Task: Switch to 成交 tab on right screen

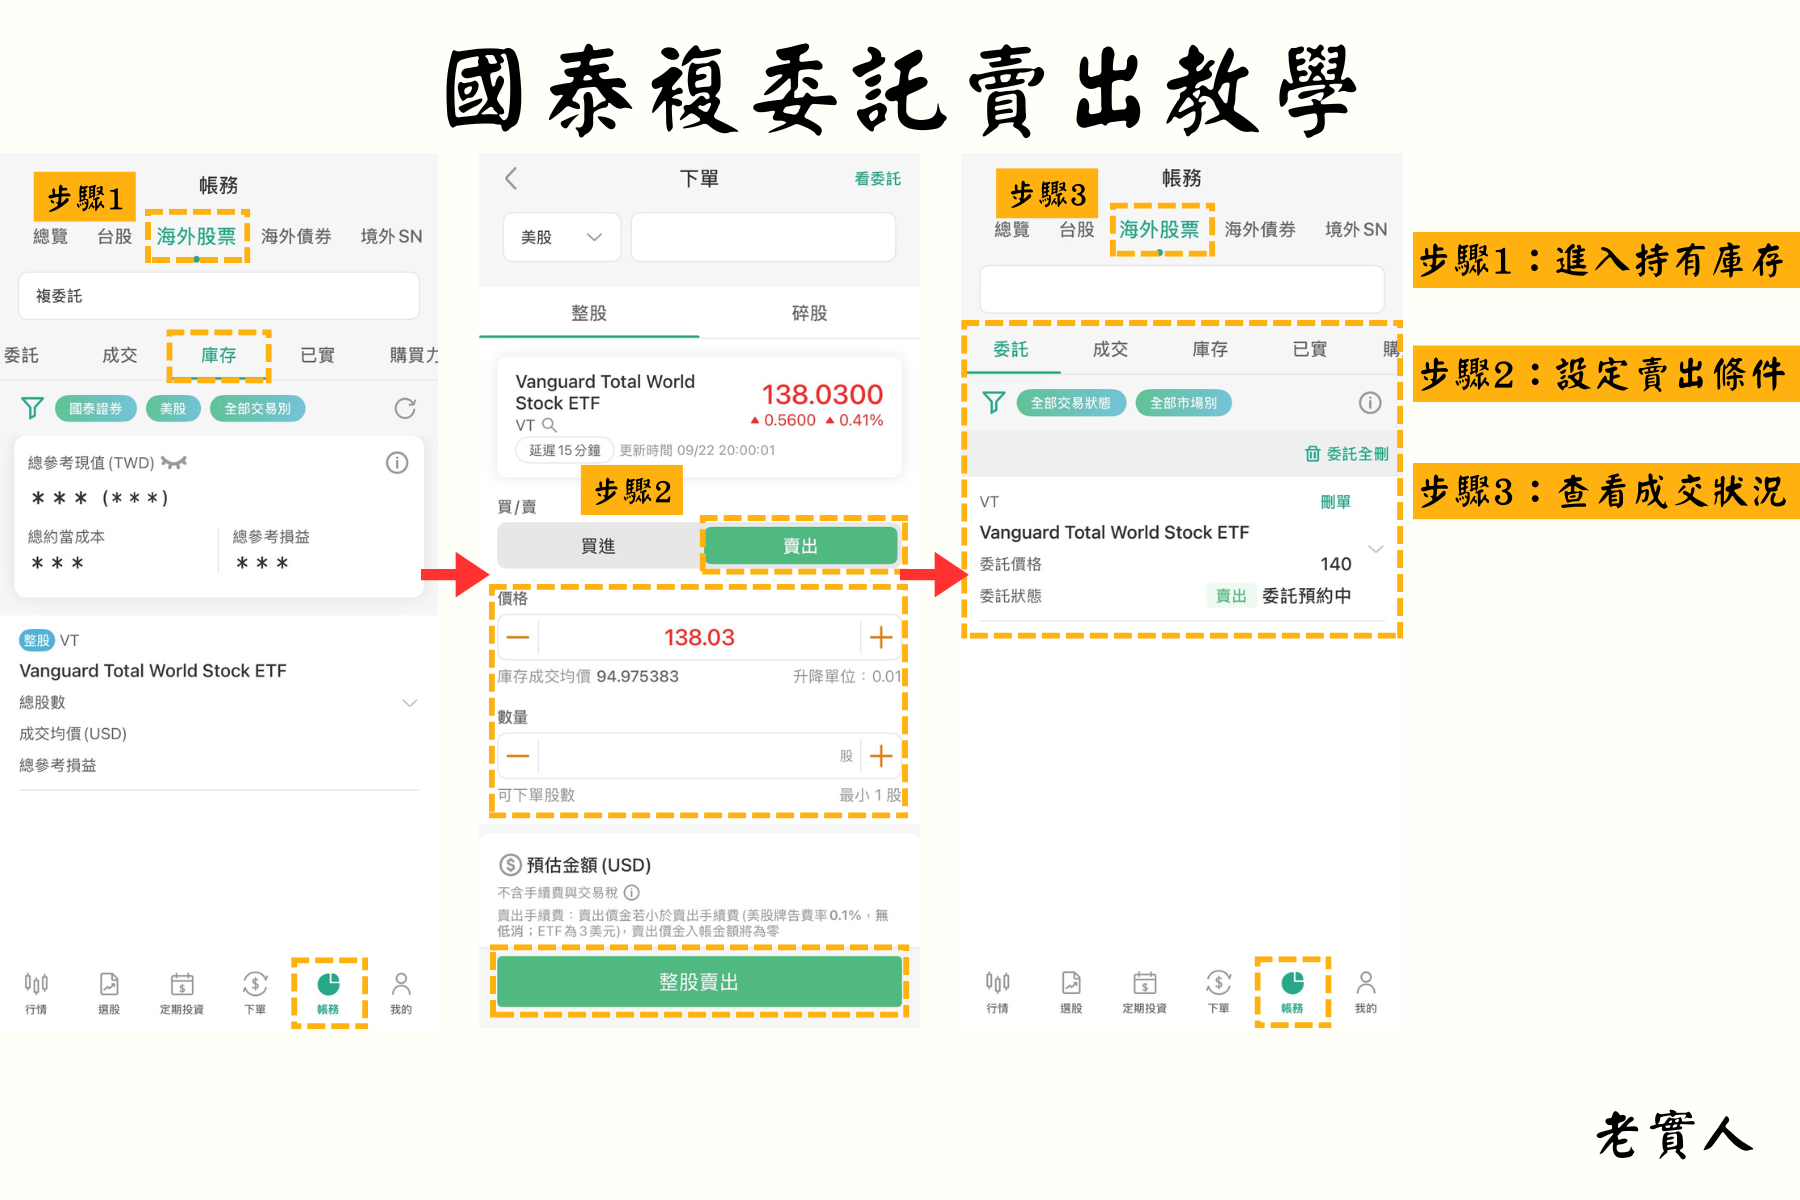Action: tap(1110, 349)
